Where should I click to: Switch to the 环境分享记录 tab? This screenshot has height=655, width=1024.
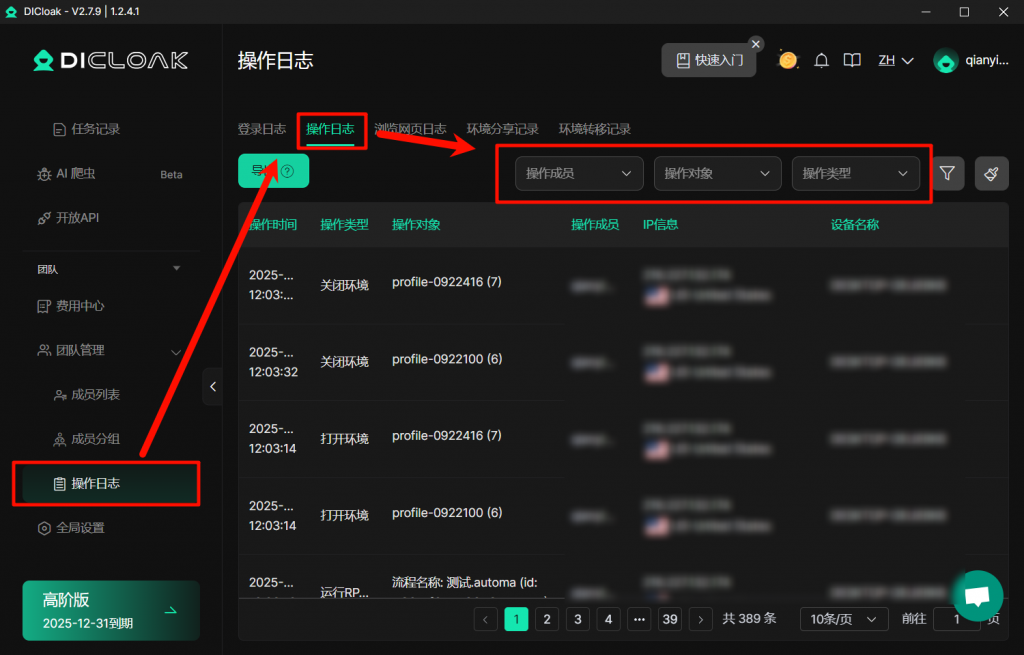pyautogui.click(x=502, y=129)
